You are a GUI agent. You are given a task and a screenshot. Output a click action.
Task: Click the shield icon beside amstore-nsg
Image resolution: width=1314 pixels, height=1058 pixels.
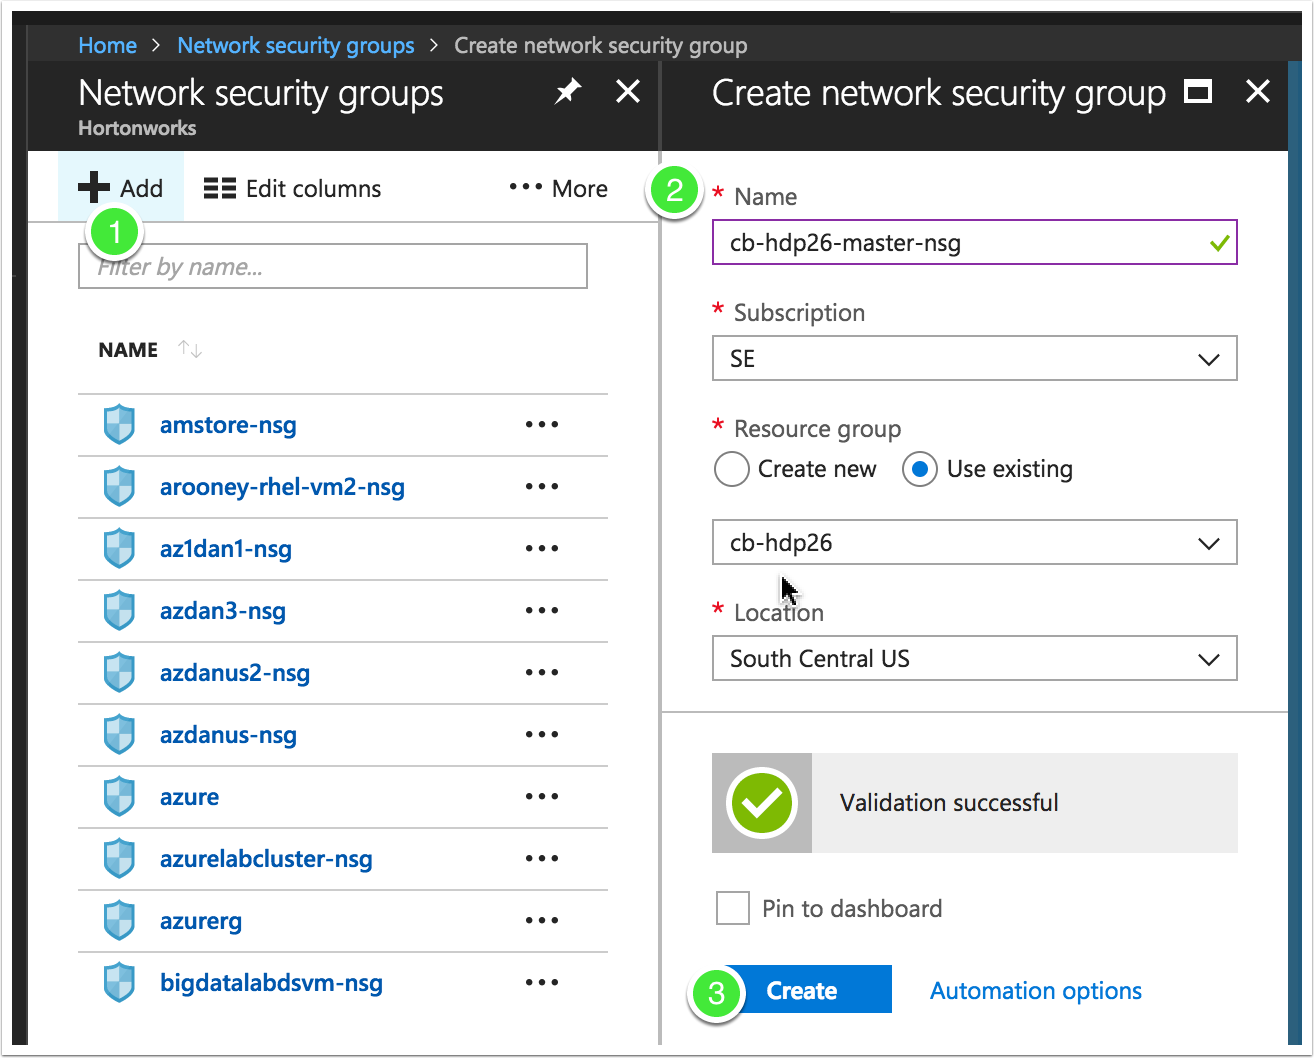(119, 424)
